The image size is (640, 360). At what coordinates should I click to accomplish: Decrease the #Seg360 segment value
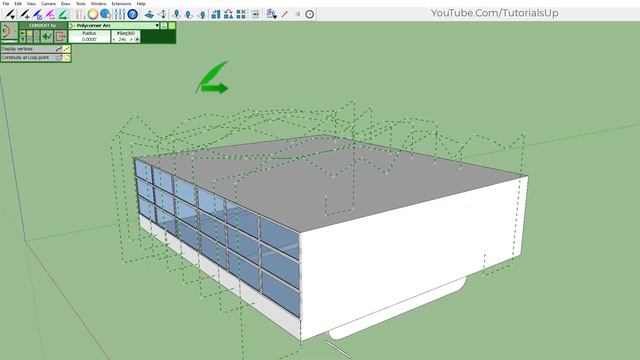(x=114, y=40)
